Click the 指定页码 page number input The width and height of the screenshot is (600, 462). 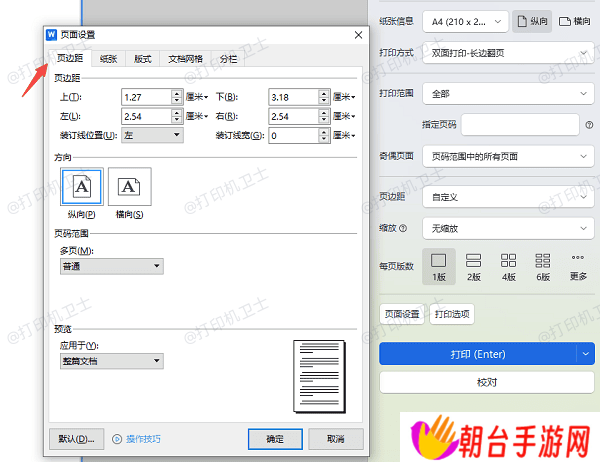click(x=520, y=125)
